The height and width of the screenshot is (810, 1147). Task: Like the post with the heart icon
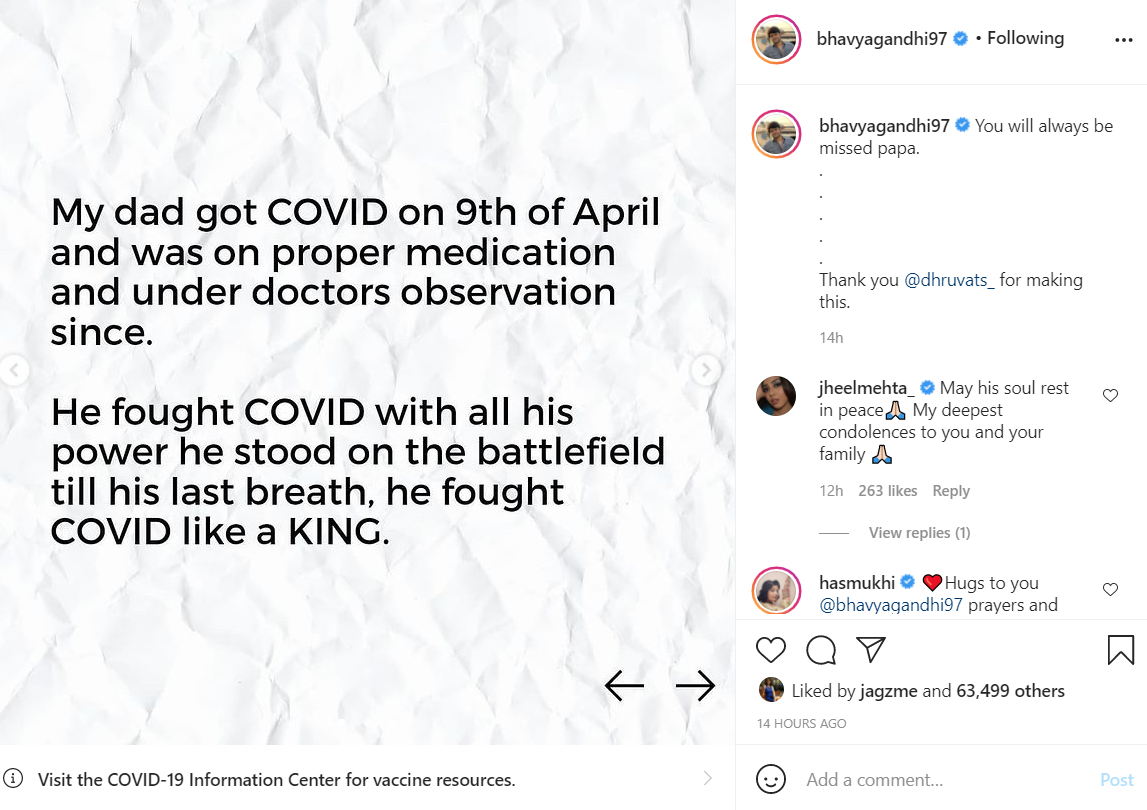tap(771, 650)
